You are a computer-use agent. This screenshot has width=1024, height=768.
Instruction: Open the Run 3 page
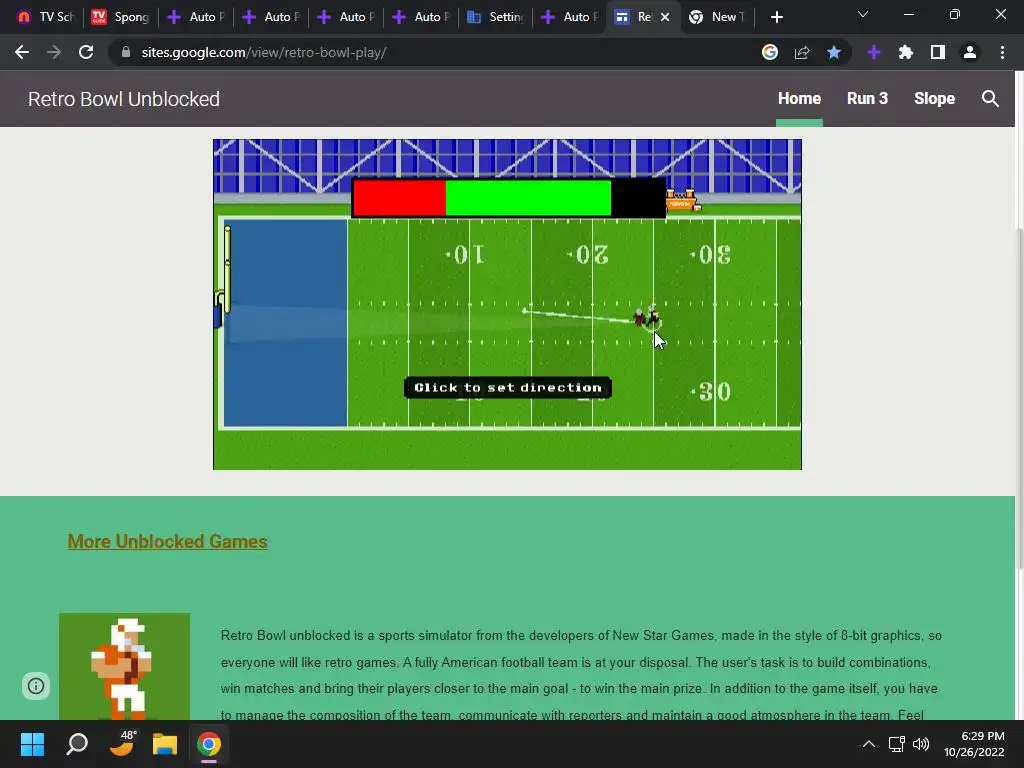pos(867,99)
